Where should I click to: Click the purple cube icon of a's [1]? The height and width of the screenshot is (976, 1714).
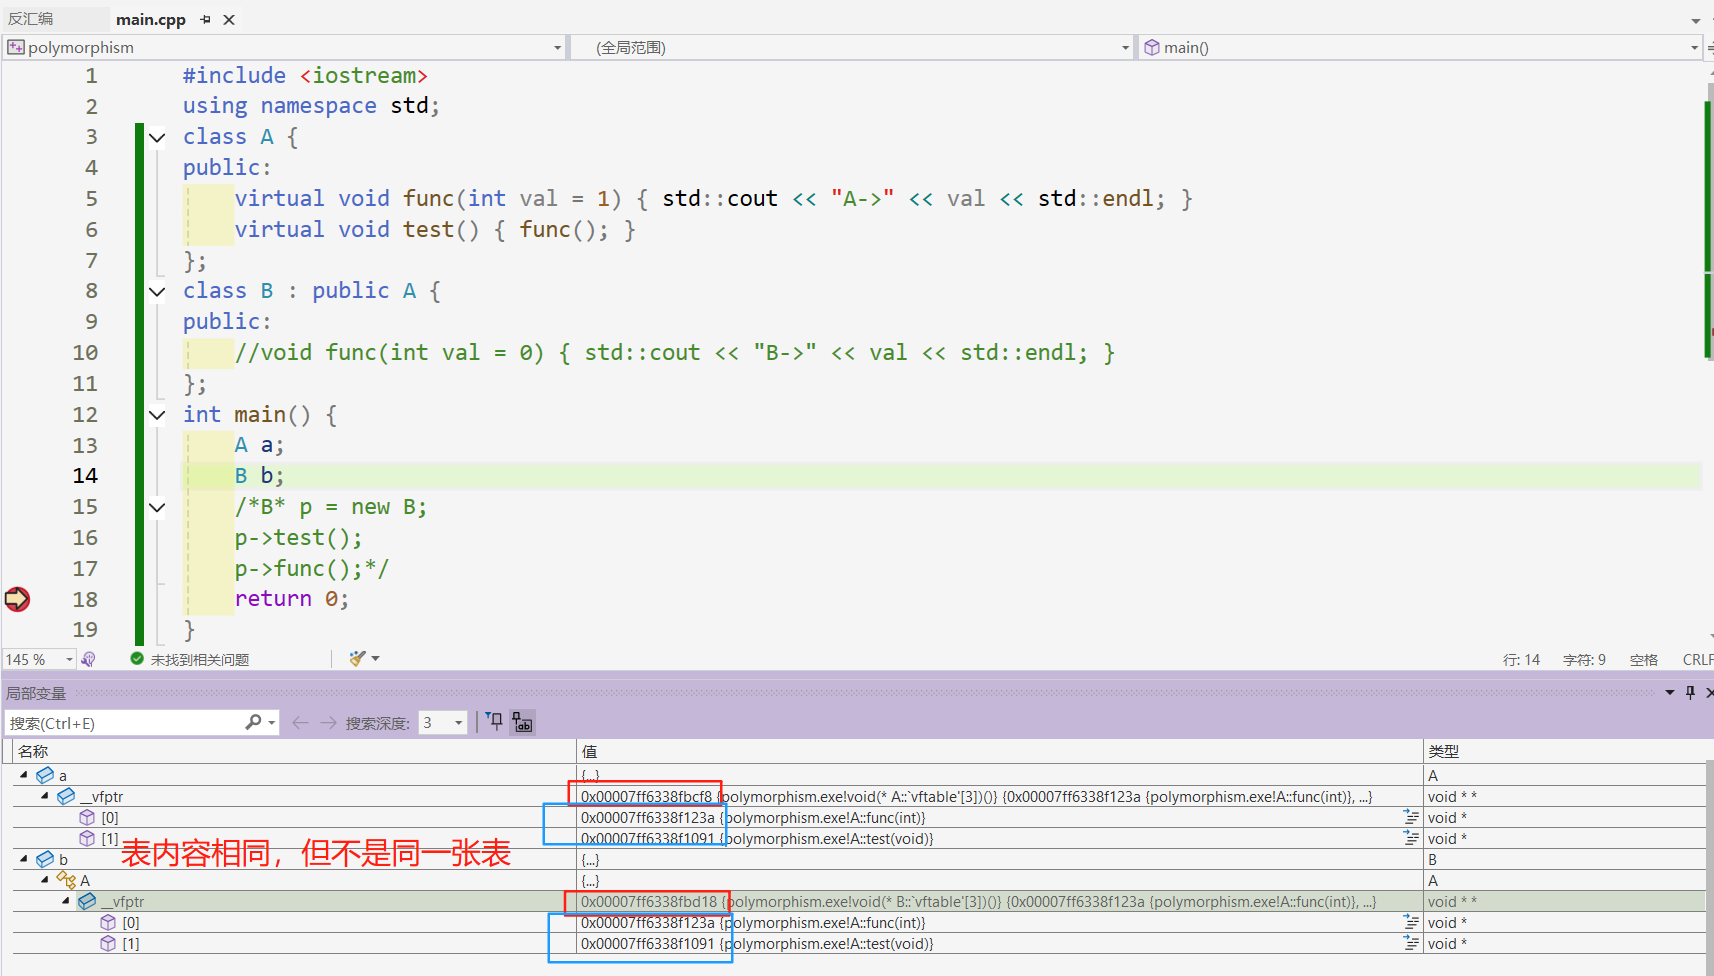[87, 838]
